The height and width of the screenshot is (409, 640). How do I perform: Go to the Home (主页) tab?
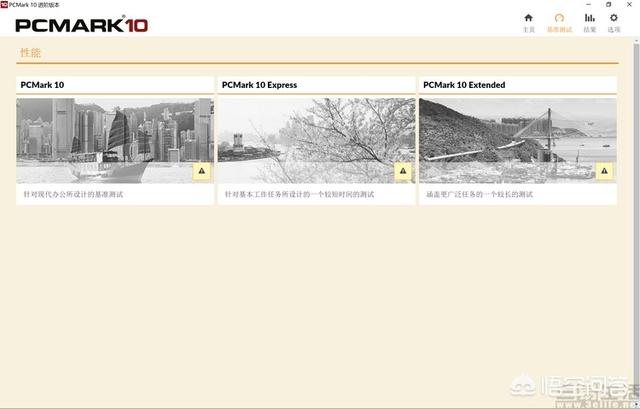pos(529,23)
